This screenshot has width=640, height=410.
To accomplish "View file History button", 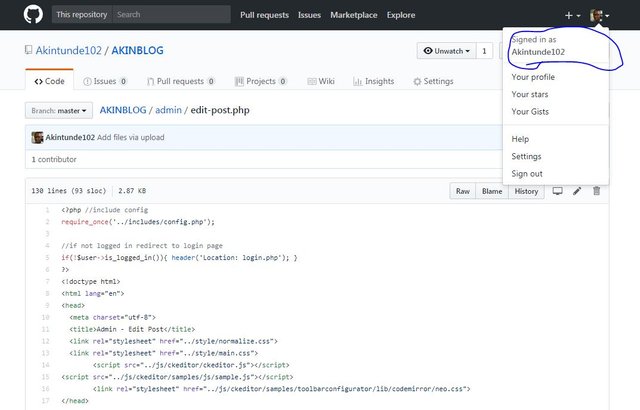I will pos(526,190).
